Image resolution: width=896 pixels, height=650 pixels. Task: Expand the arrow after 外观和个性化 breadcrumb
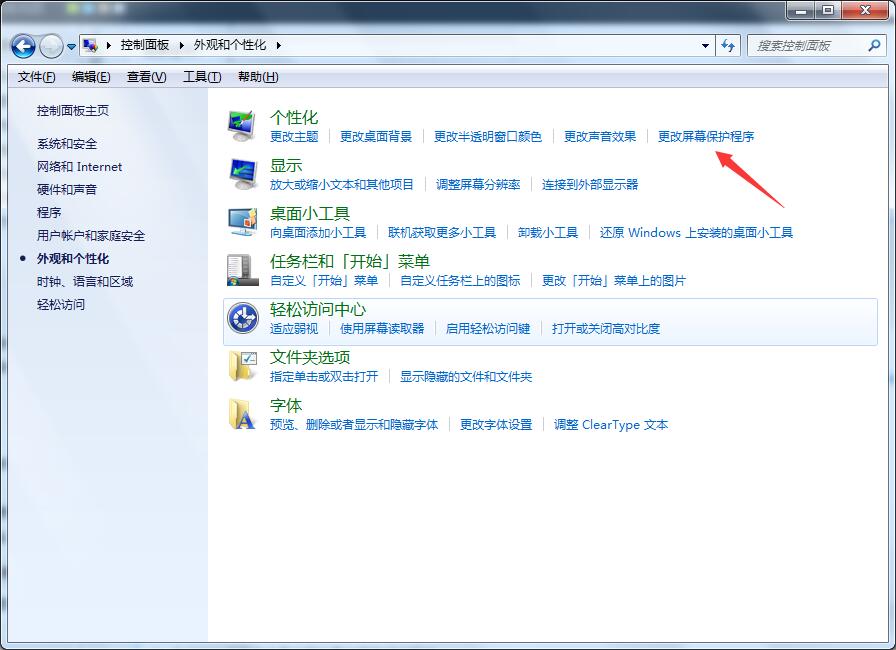coord(278,45)
